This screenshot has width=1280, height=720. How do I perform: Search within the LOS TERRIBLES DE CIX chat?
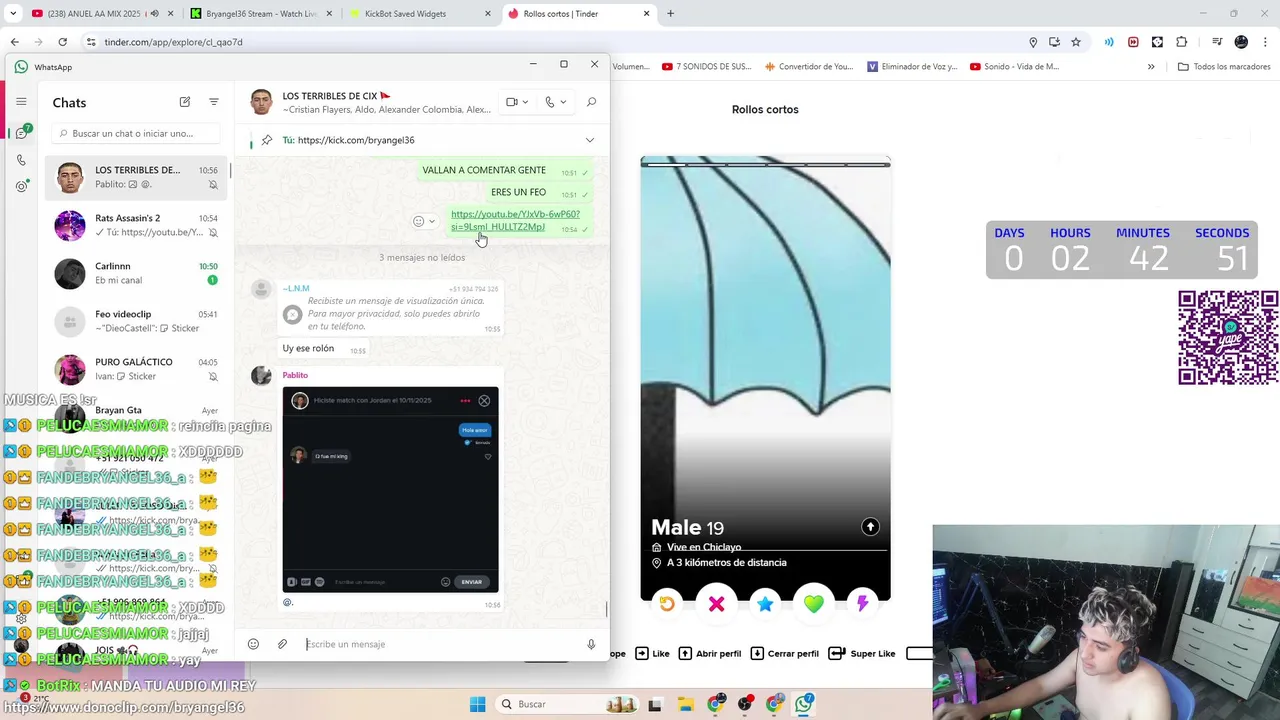[591, 102]
